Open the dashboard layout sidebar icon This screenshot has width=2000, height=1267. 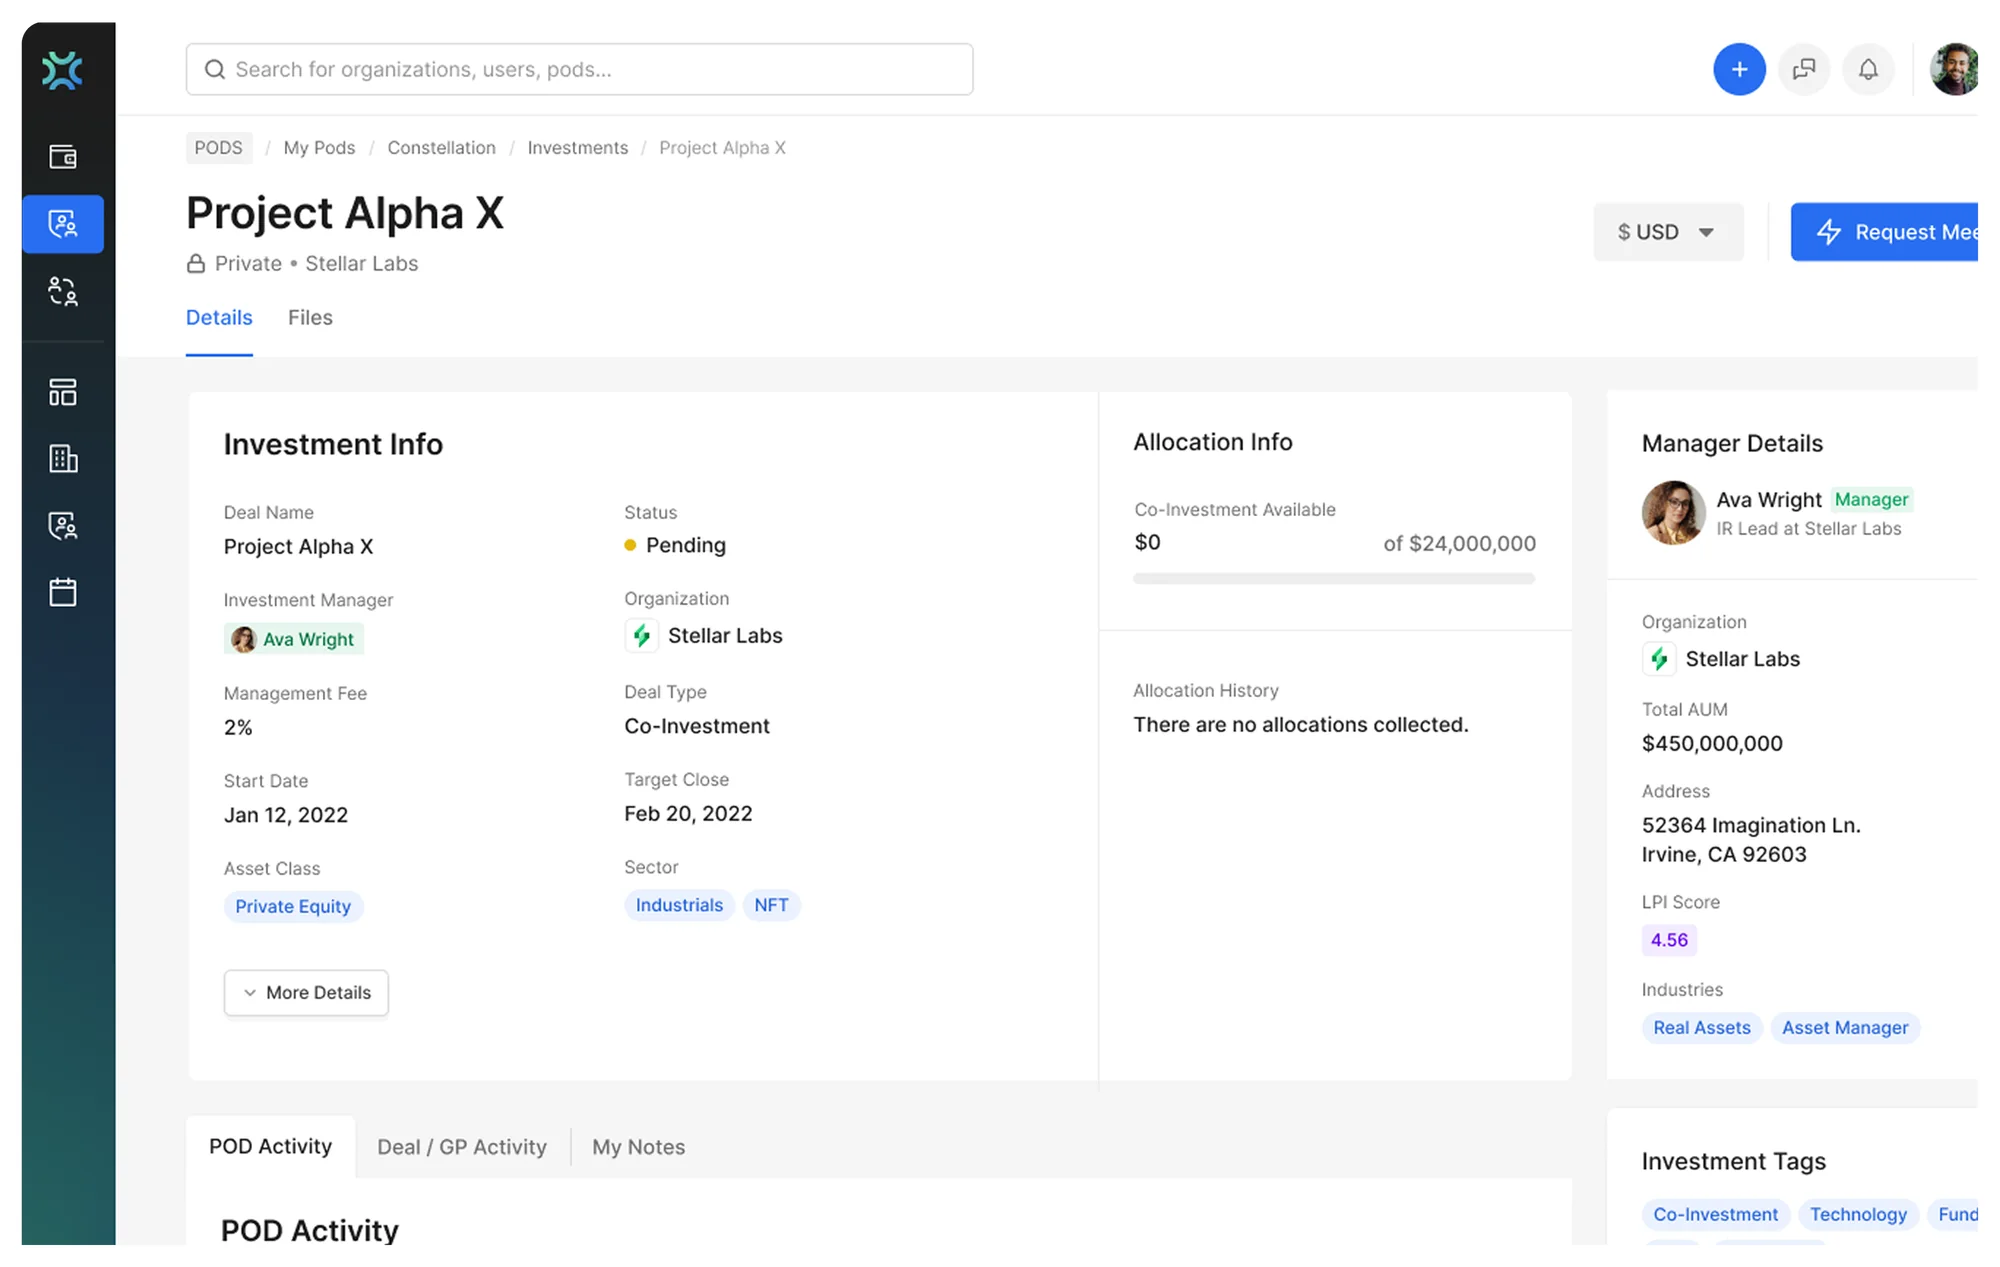pos(63,392)
